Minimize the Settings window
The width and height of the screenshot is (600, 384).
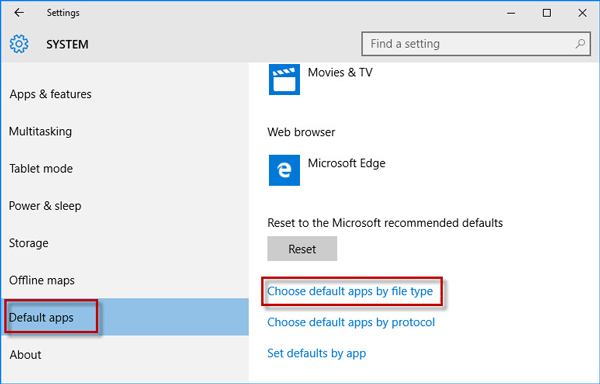[511, 13]
